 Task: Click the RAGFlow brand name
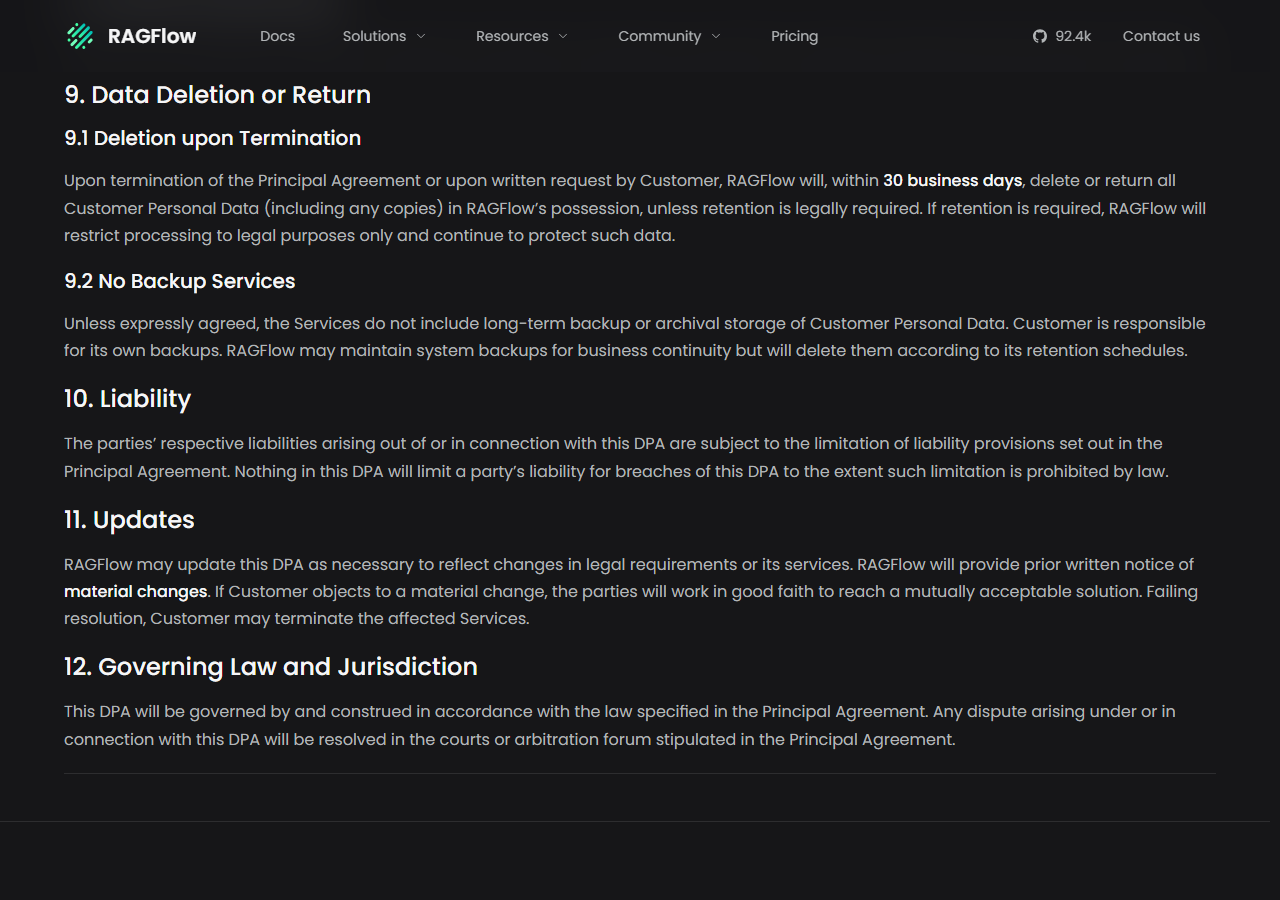coord(152,36)
